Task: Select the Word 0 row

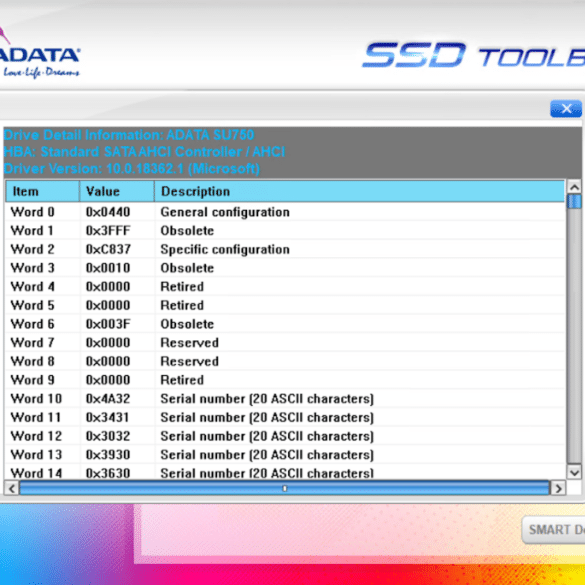Action: coord(285,212)
